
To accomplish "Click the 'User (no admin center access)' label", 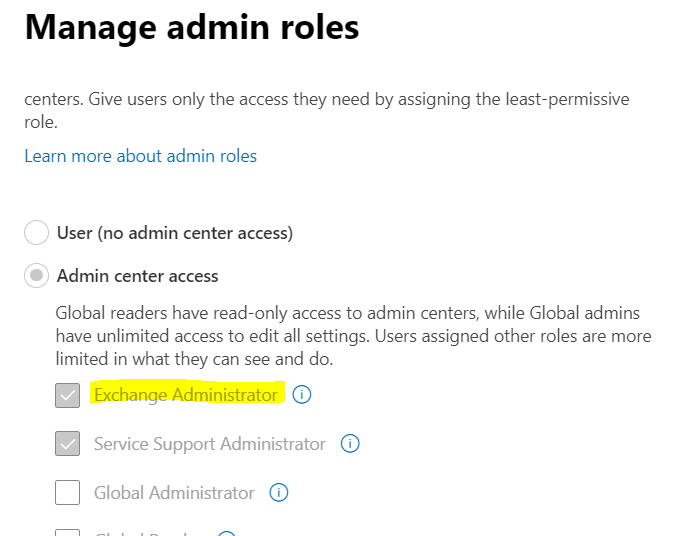I will [x=175, y=233].
